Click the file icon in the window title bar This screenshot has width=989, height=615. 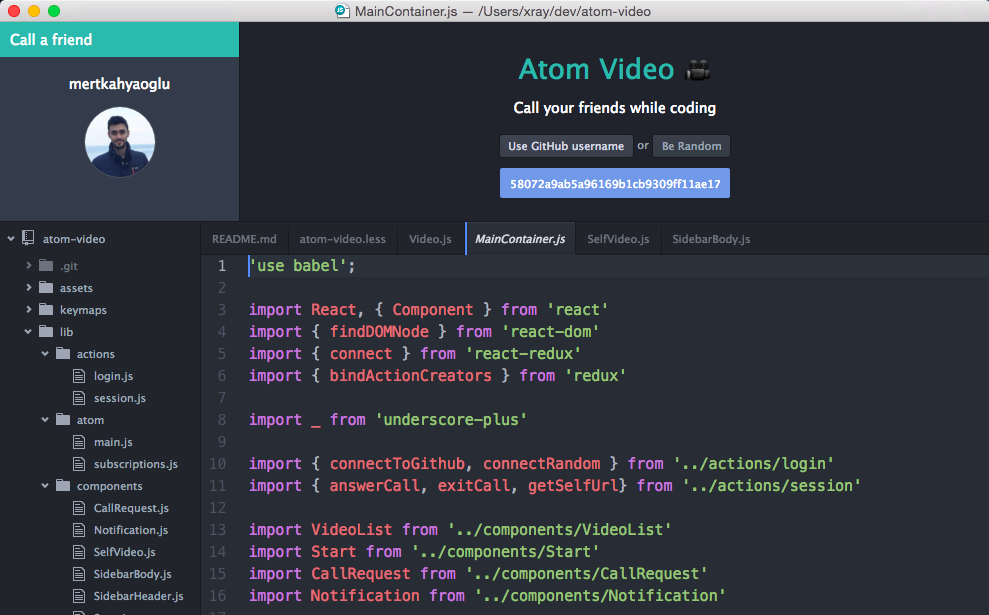point(342,11)
